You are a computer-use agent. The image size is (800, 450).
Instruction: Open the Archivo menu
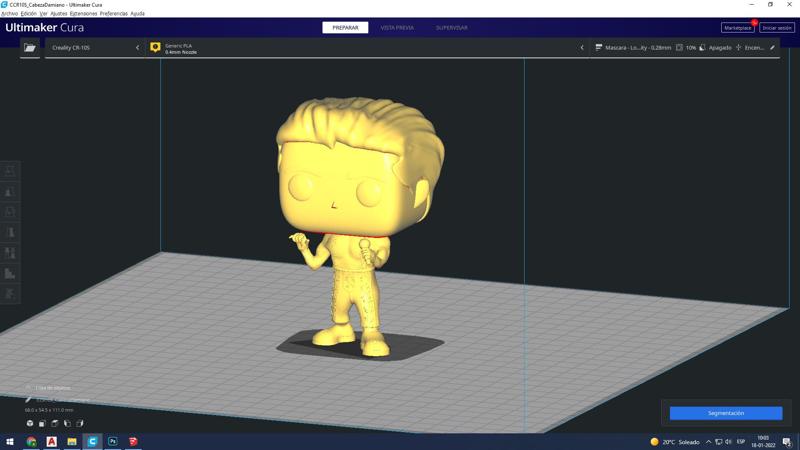(x=9, y=14)
